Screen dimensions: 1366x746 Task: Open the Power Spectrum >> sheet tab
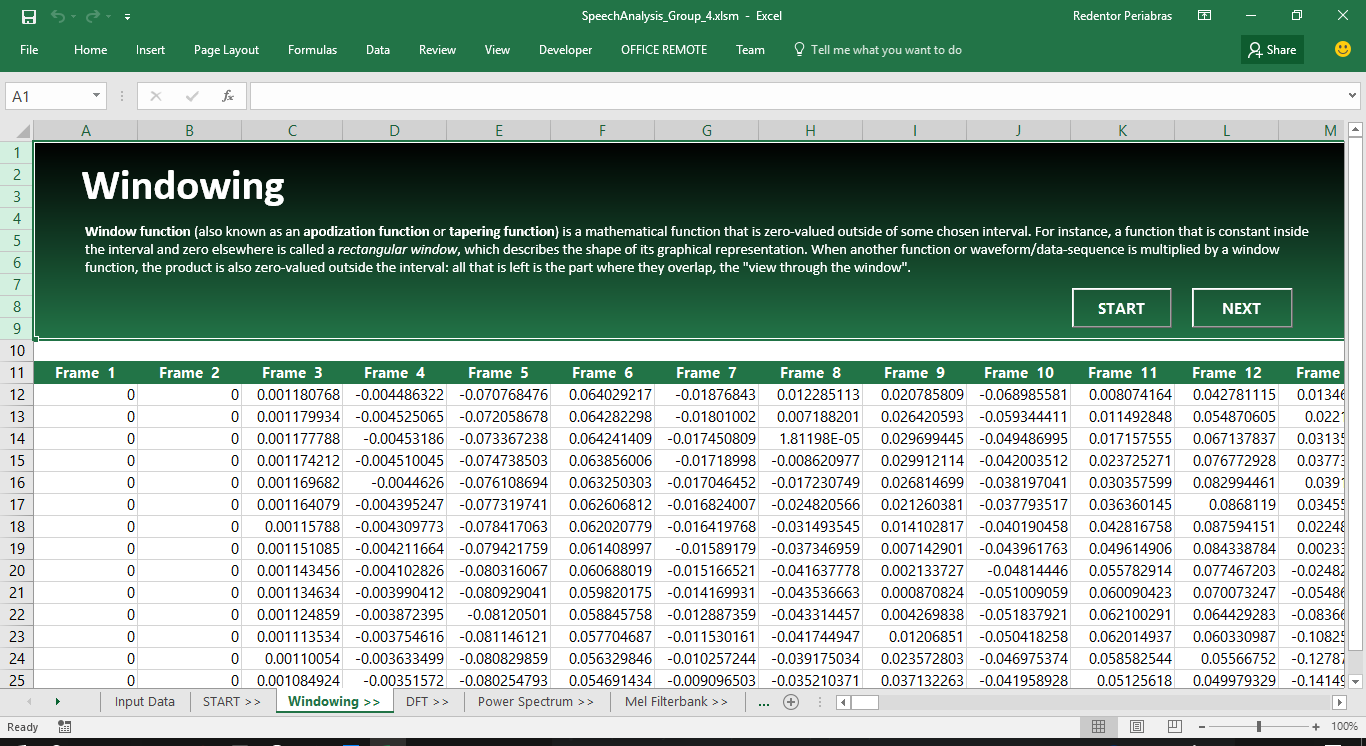(x=536, y=702)
